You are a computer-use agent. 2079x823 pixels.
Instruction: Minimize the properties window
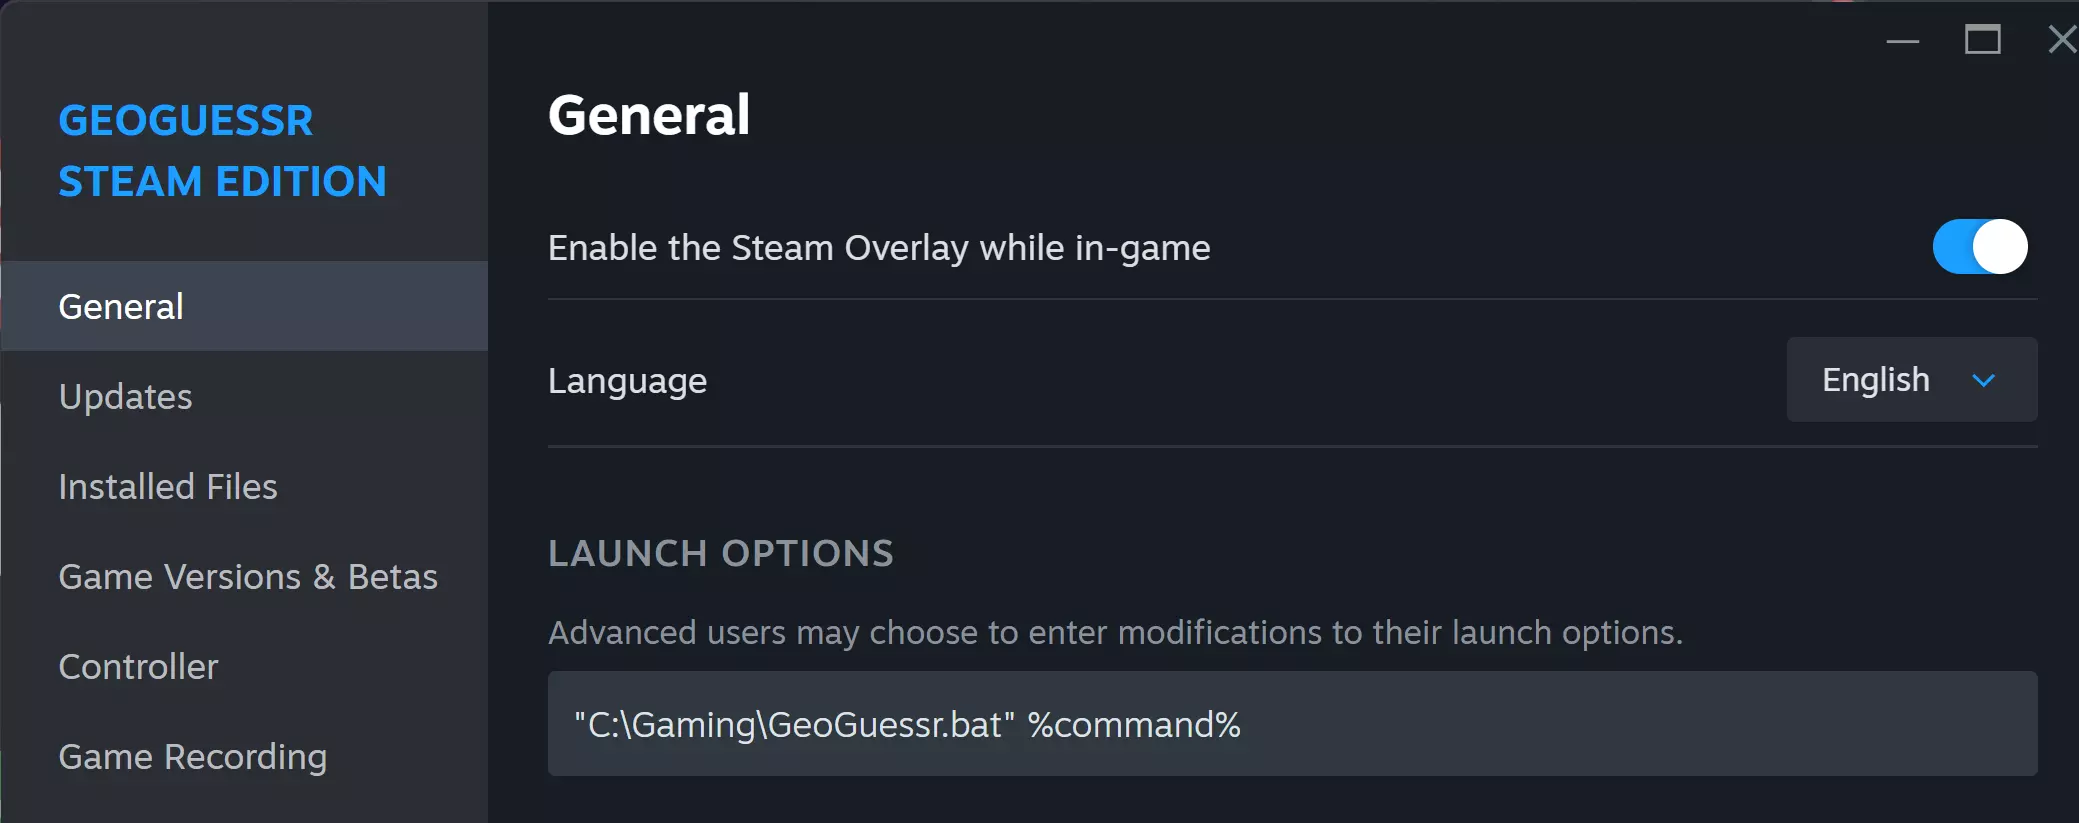coord(1902,41)
